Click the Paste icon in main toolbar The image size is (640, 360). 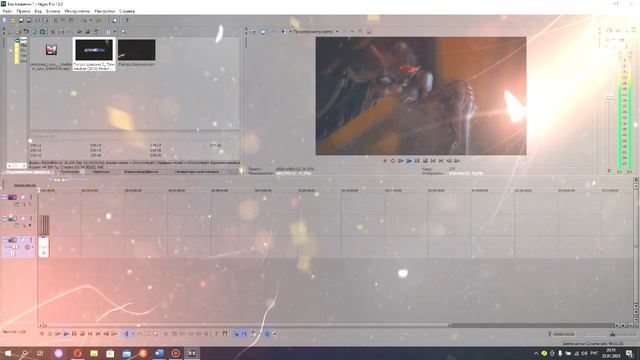coord(71,20)
